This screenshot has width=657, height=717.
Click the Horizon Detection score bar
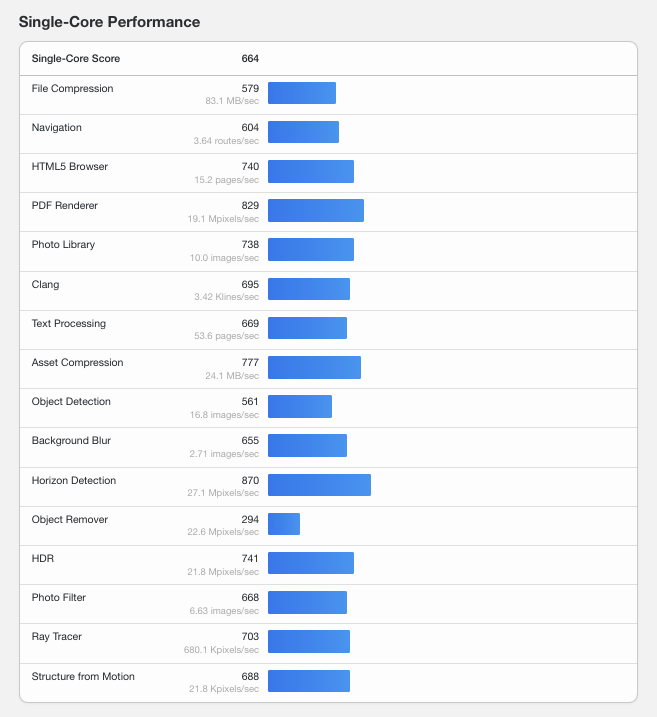(x=319, y=485)
